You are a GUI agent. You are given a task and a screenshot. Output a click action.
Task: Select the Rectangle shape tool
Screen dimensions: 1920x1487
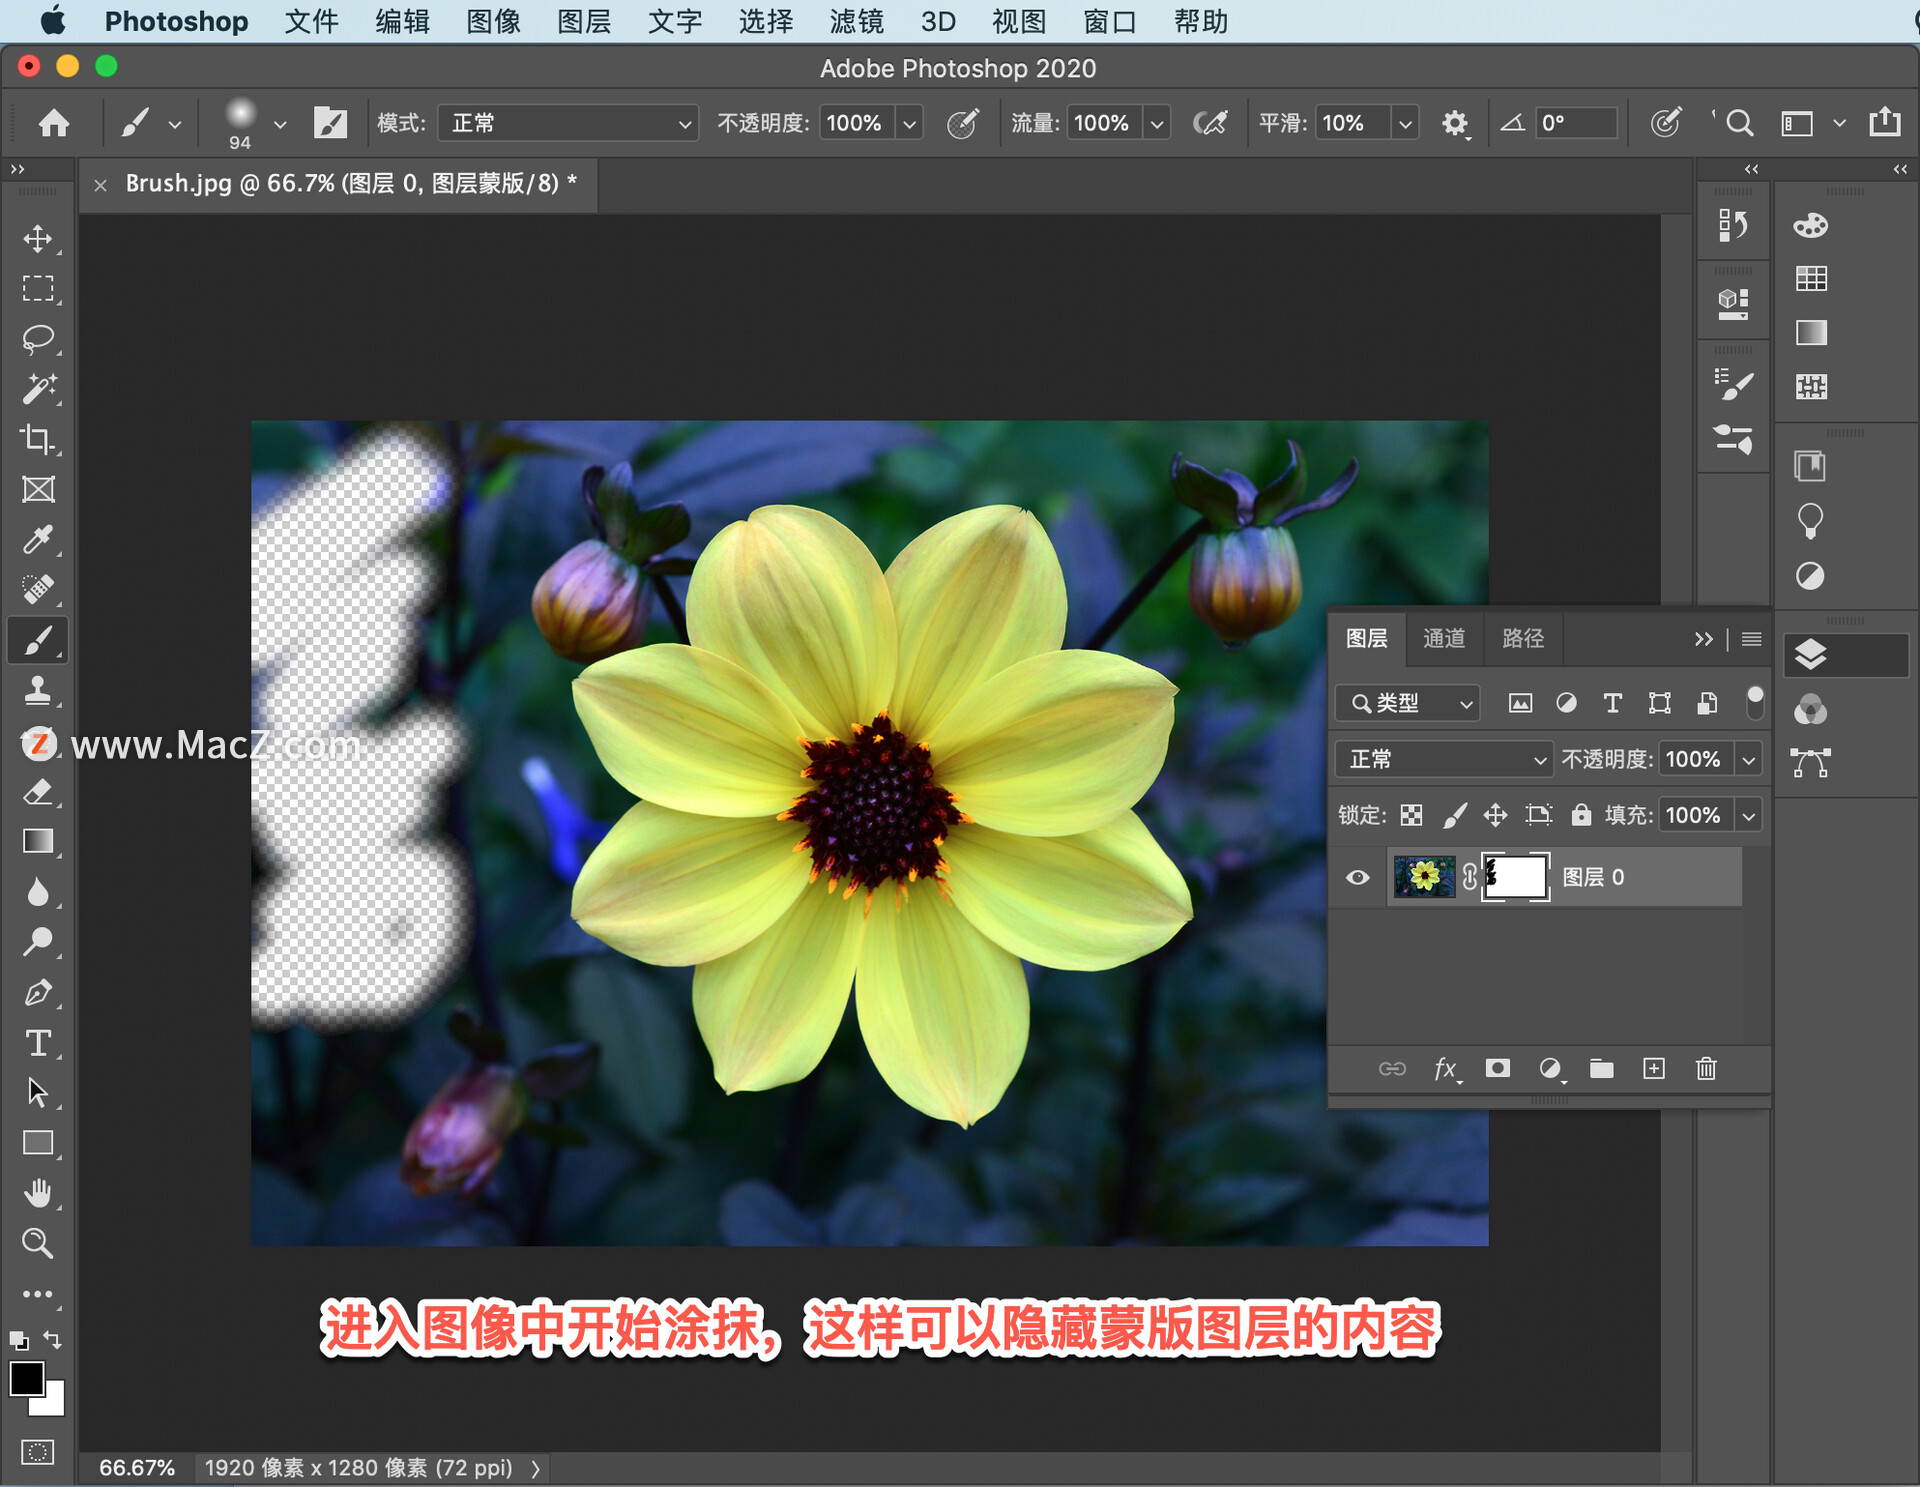tap(38, 1143)
